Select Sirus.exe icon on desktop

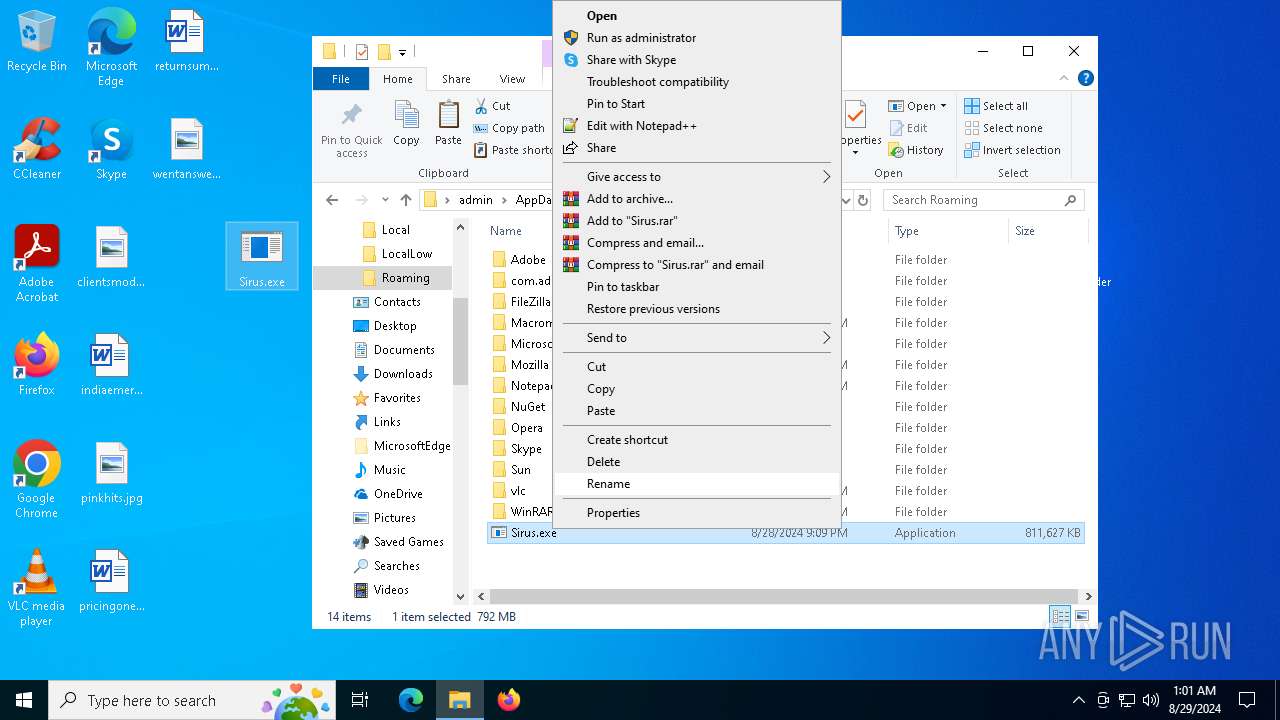pyautogui.click(x=262, y=257)
